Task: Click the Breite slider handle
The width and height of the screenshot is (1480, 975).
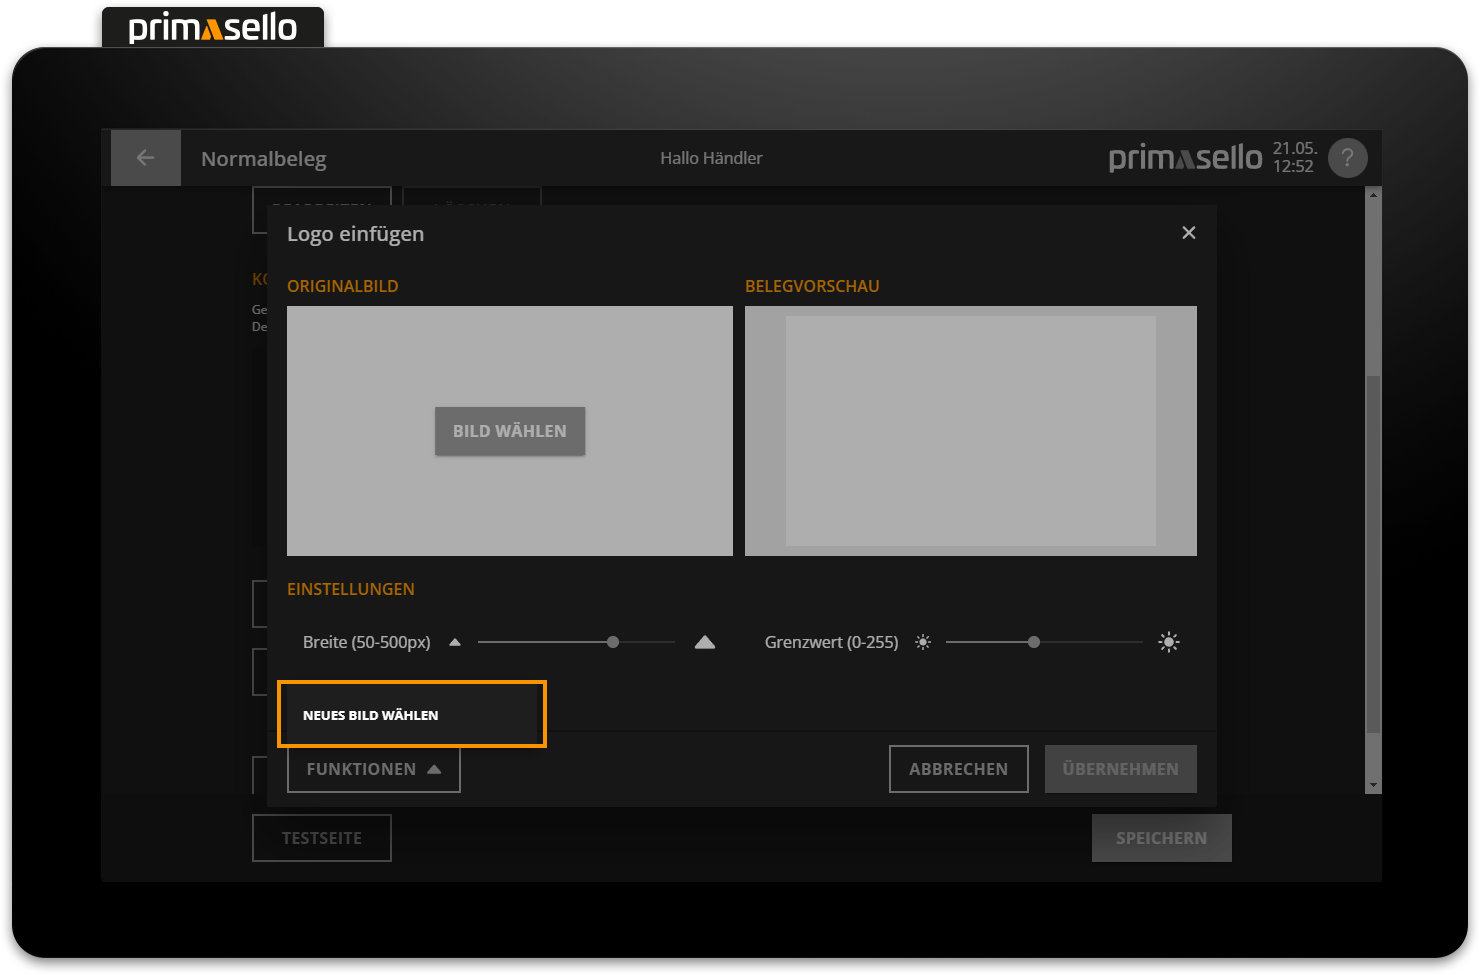Action: (x=613, y=642)
